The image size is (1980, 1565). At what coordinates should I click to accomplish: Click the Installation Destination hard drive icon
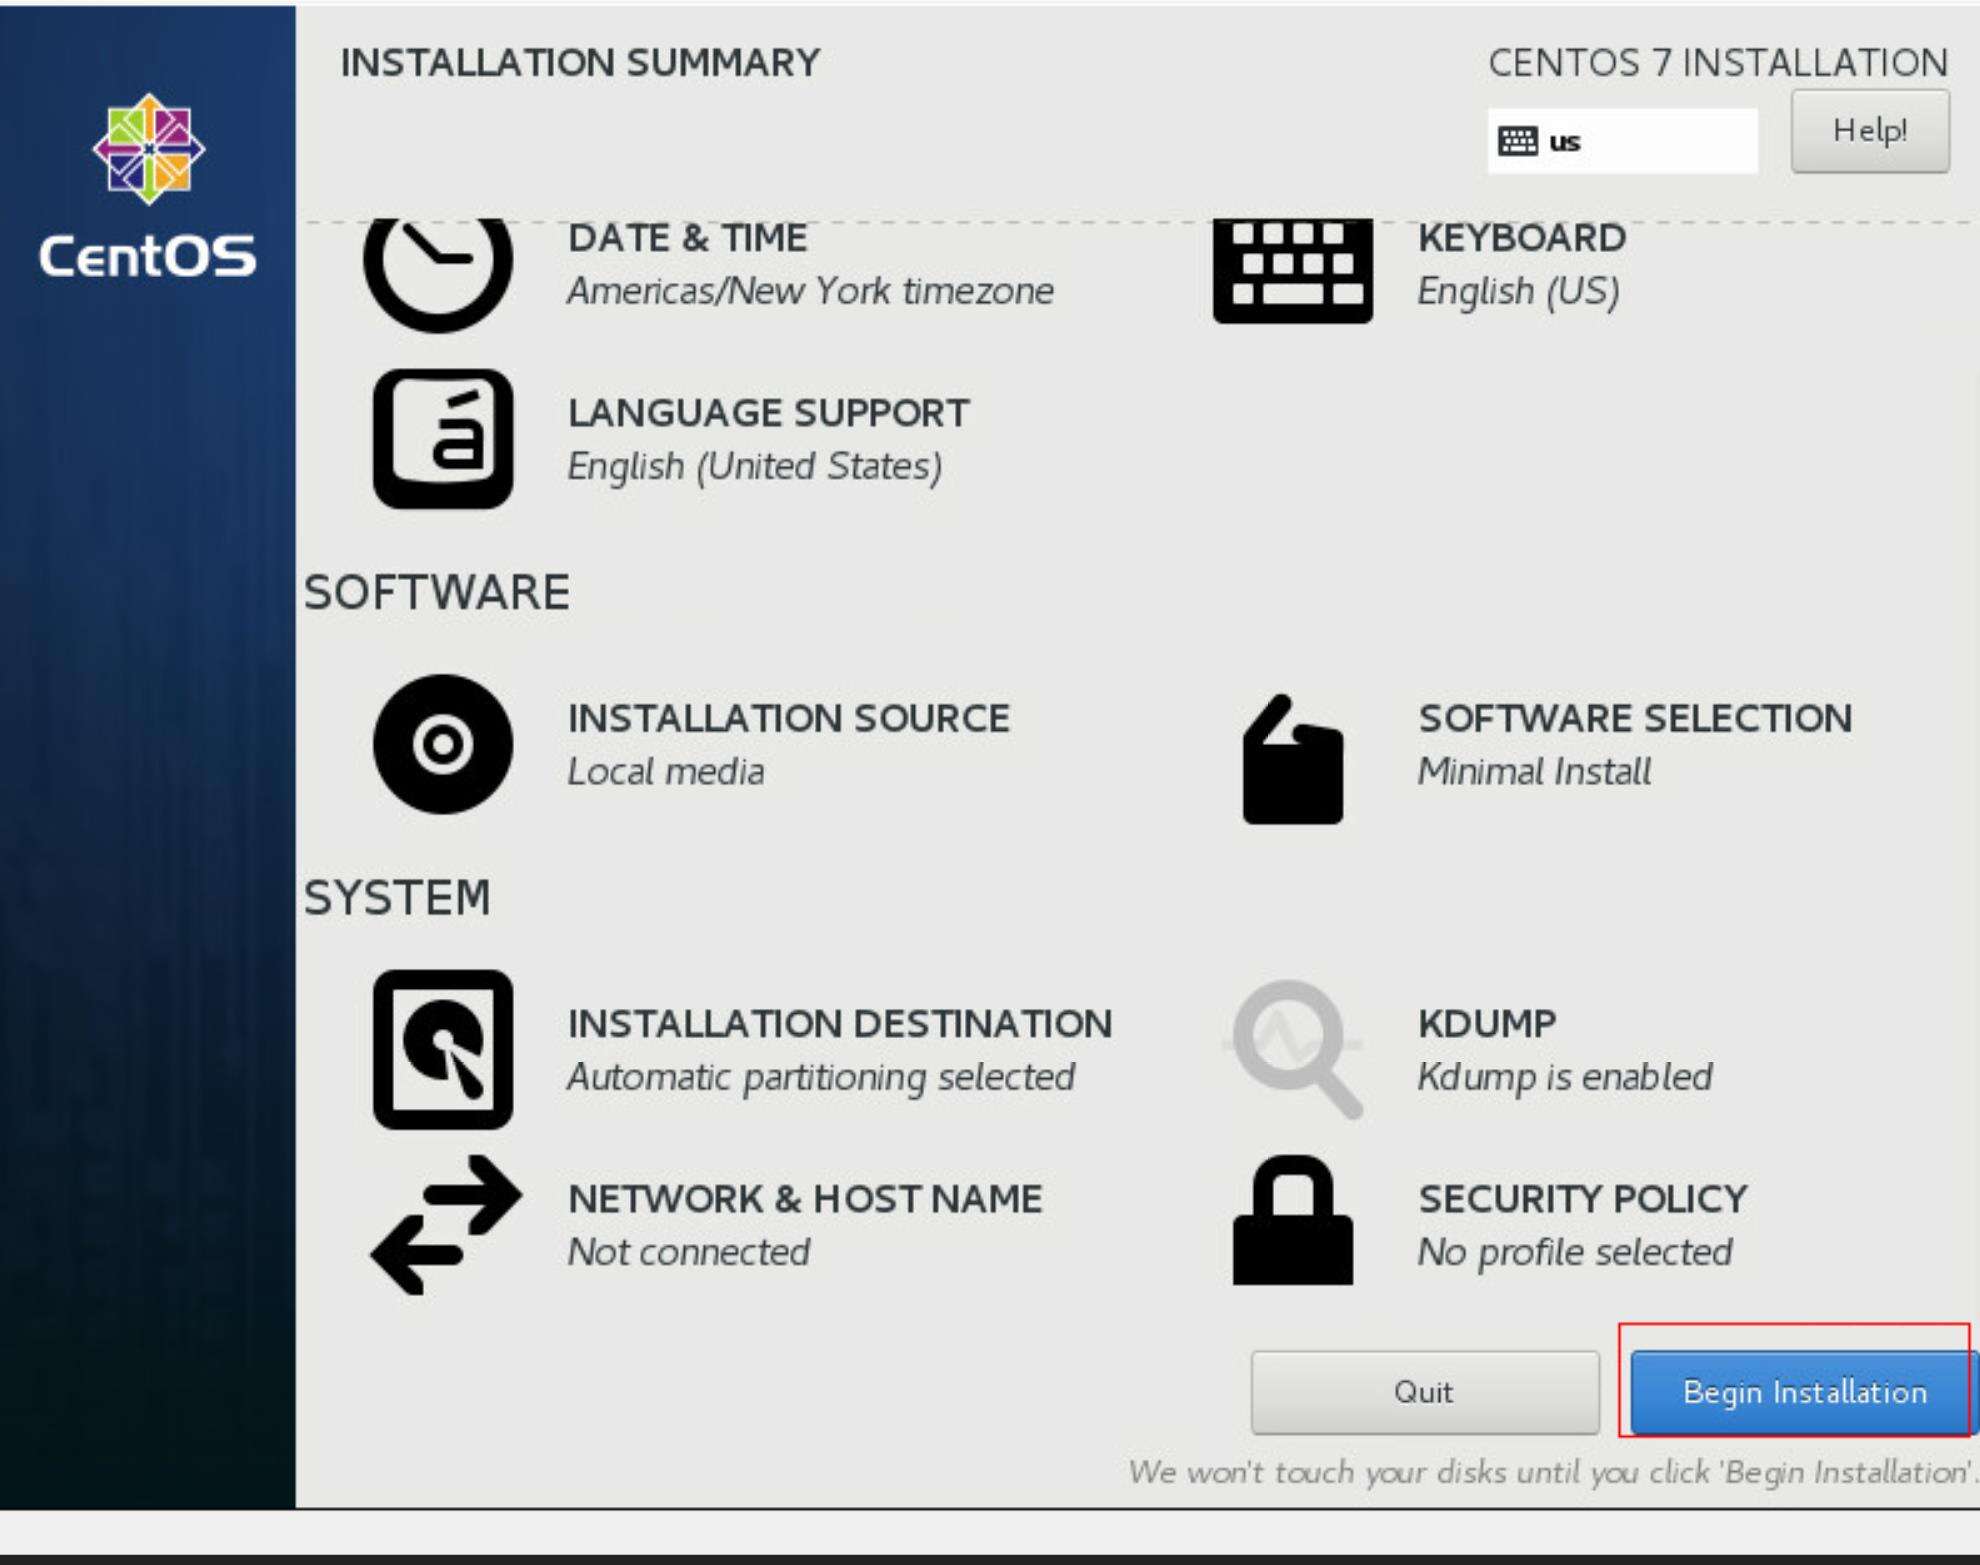443,1049
